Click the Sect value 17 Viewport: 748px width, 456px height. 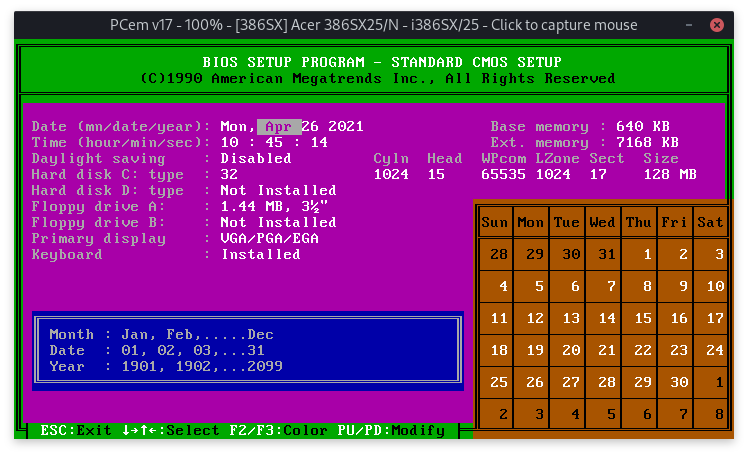tap(598, 174)
